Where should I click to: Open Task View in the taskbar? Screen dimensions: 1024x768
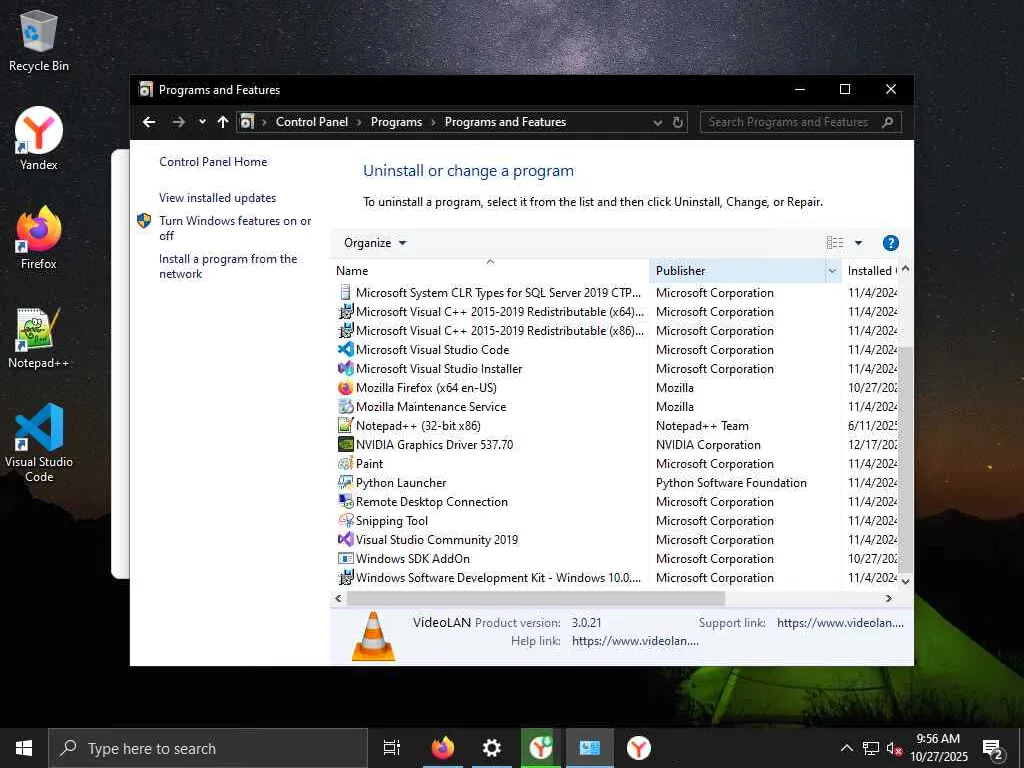point(392,748)
